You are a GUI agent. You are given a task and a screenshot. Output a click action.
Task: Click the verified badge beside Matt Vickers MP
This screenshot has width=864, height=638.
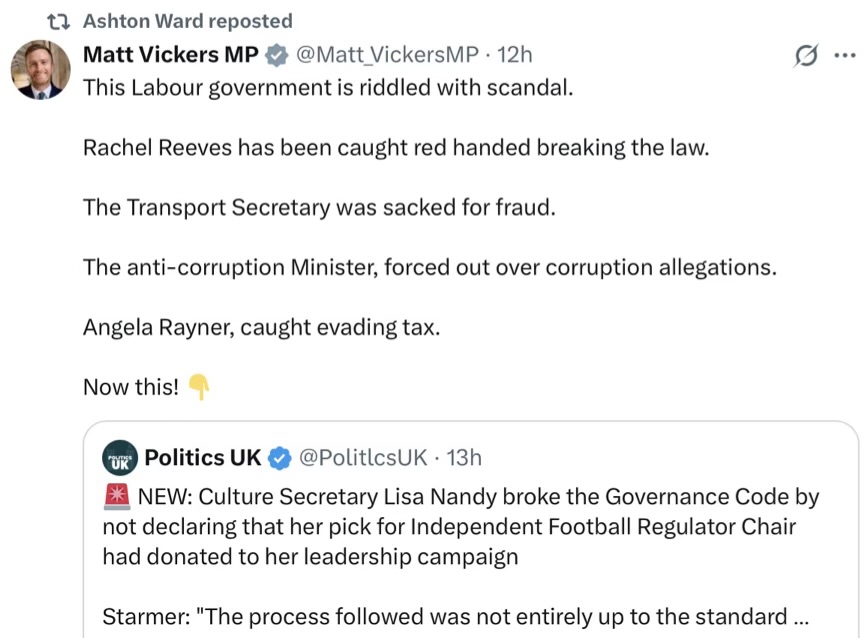pos(274,55)
